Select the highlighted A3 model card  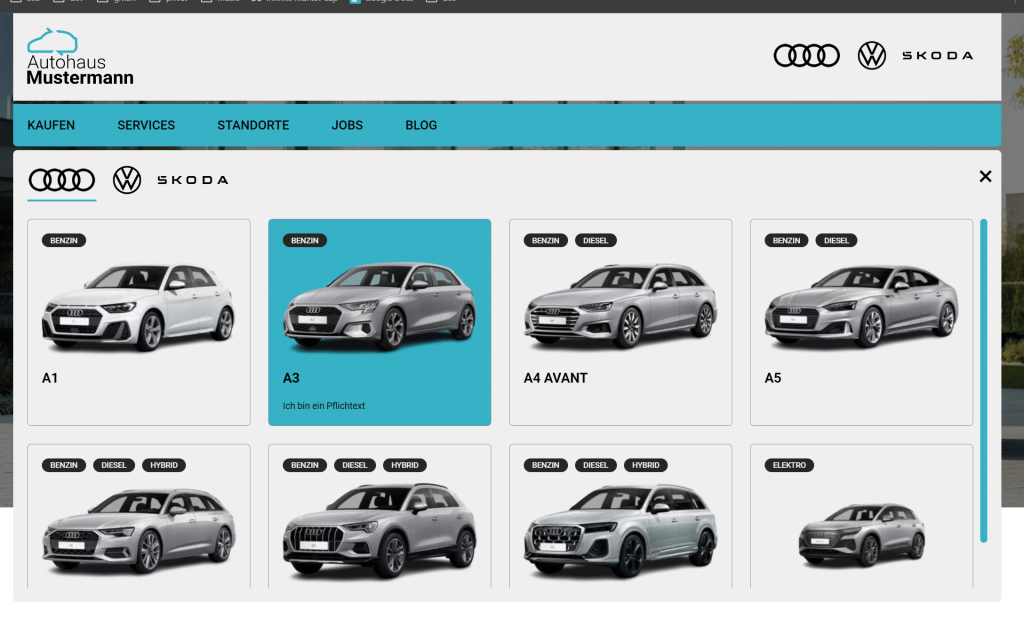[379, 322]
